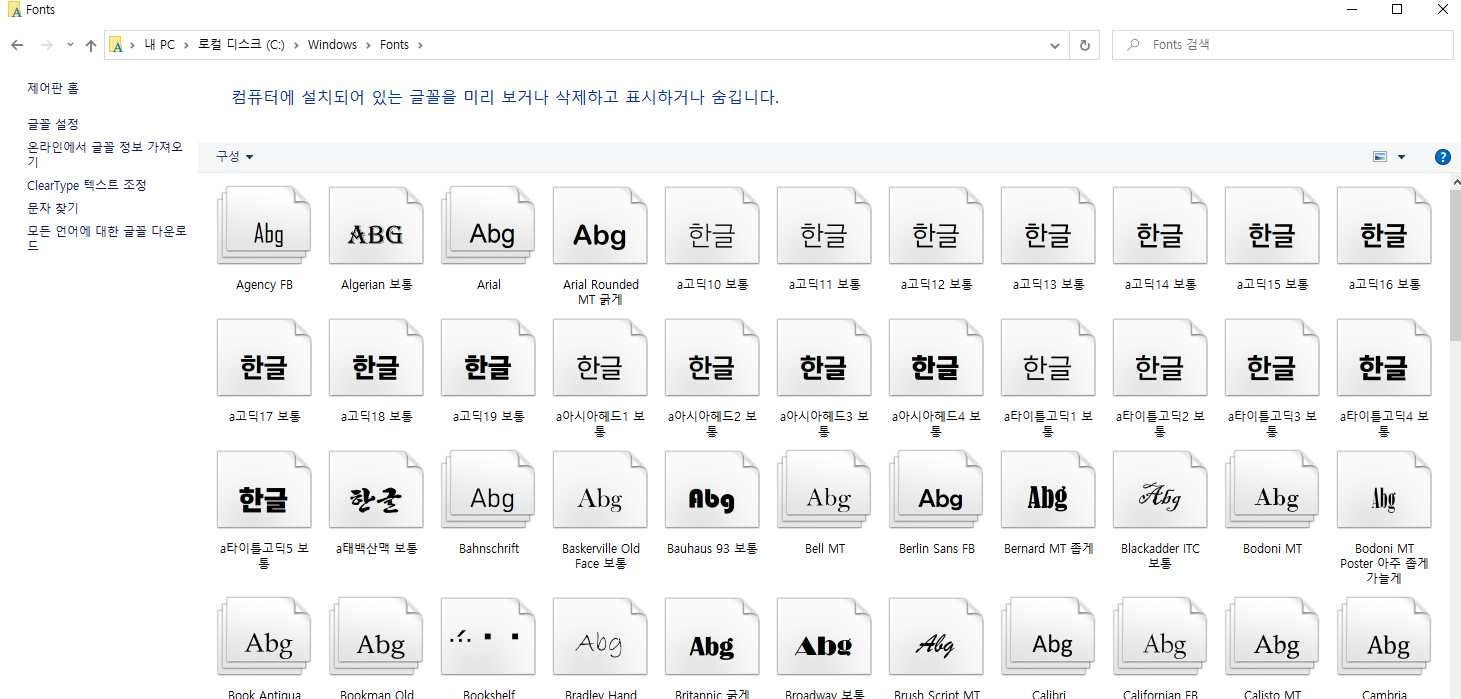1461x699 pixels.
Task: Expand chevron after Windows breadcrumb
Action: click(369, 45)
